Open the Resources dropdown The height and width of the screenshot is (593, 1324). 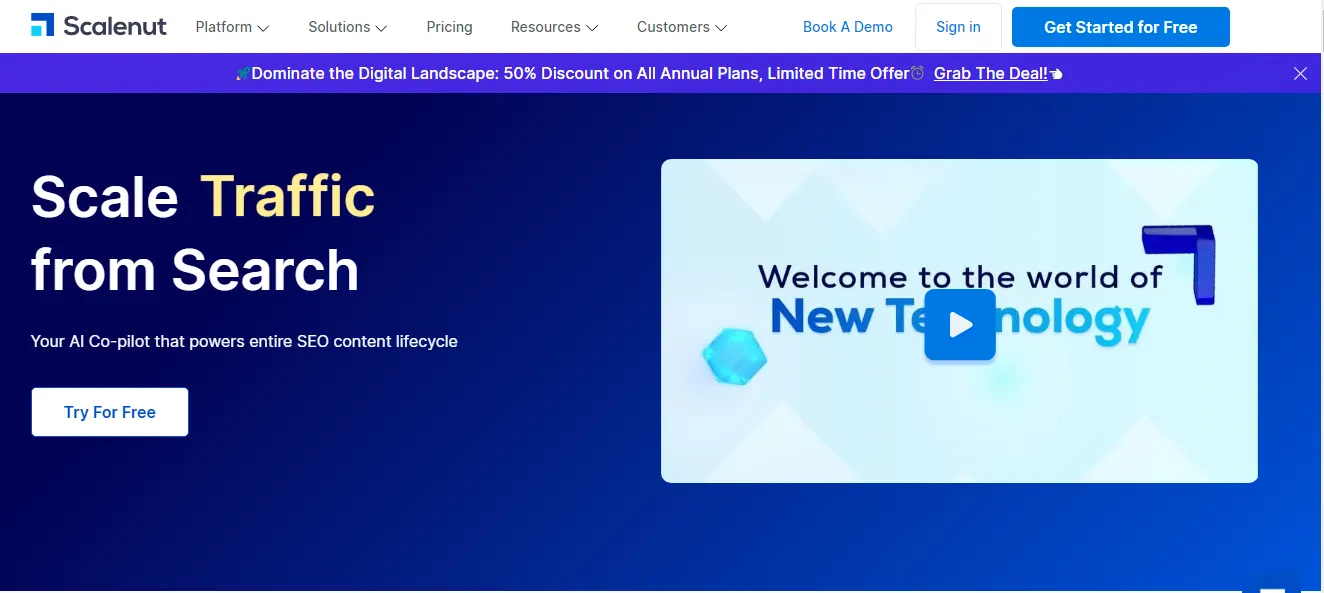click(554, 27)
